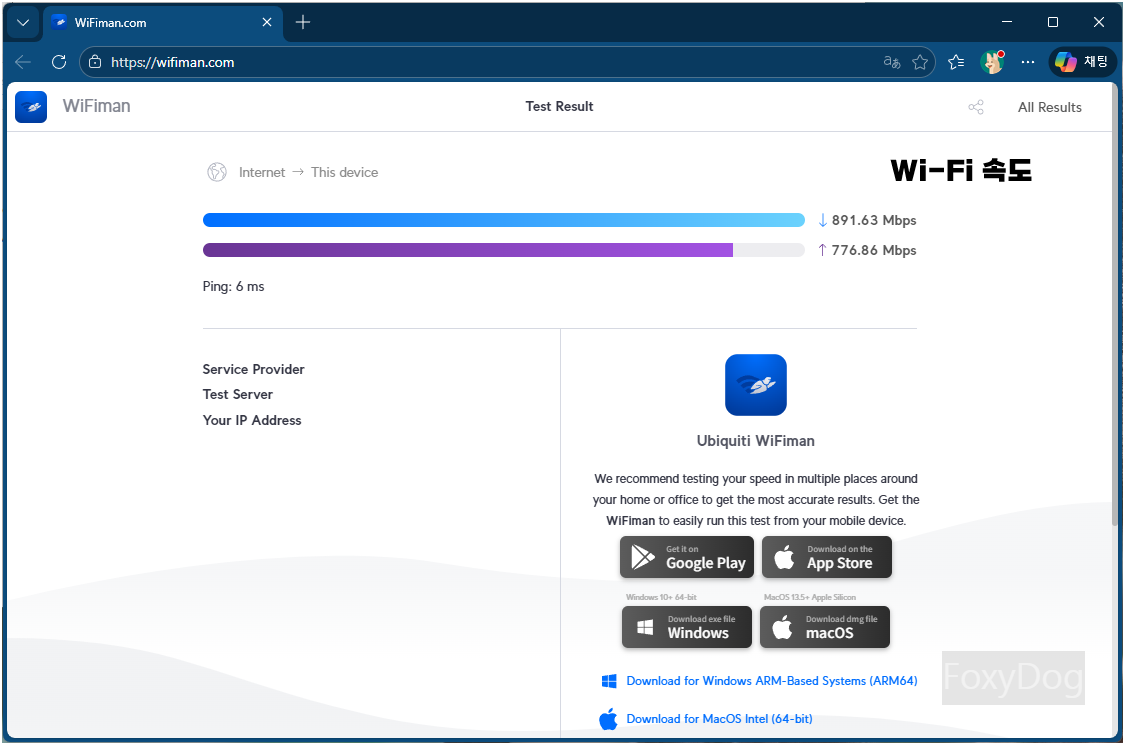The width and height of the screenshot is (1125, 745).
Task: Close the WiFiman.com tab
Action: point(267,22)
